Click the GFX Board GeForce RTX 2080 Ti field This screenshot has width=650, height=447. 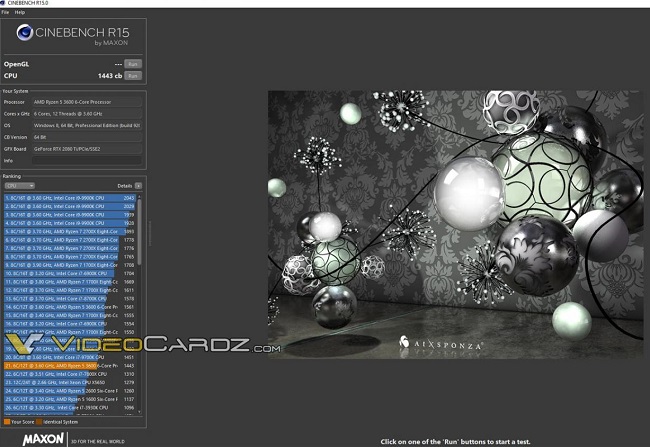[87, 149]
